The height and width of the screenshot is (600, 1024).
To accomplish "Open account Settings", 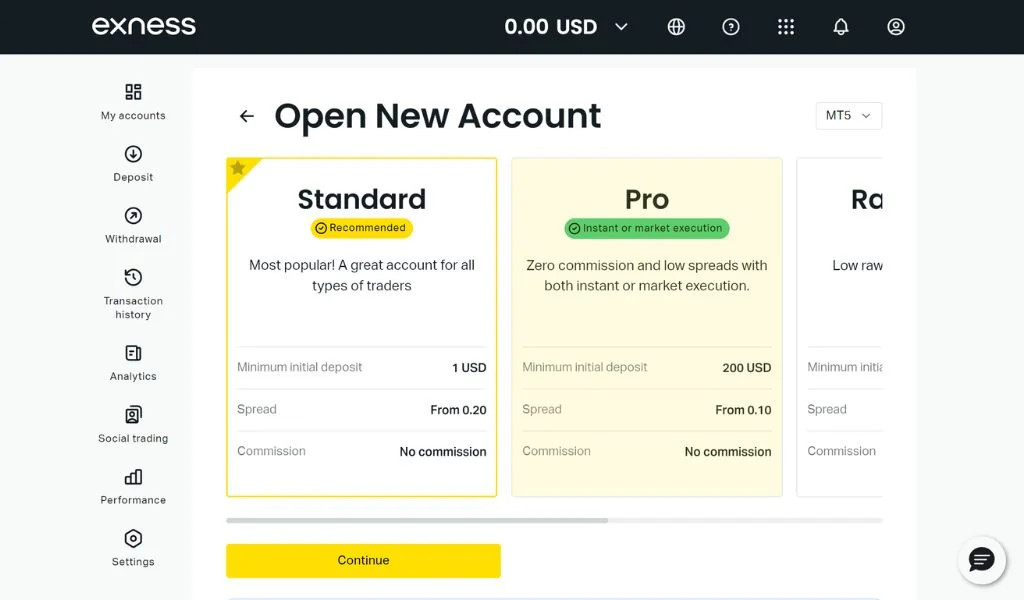I will [132, 547].
